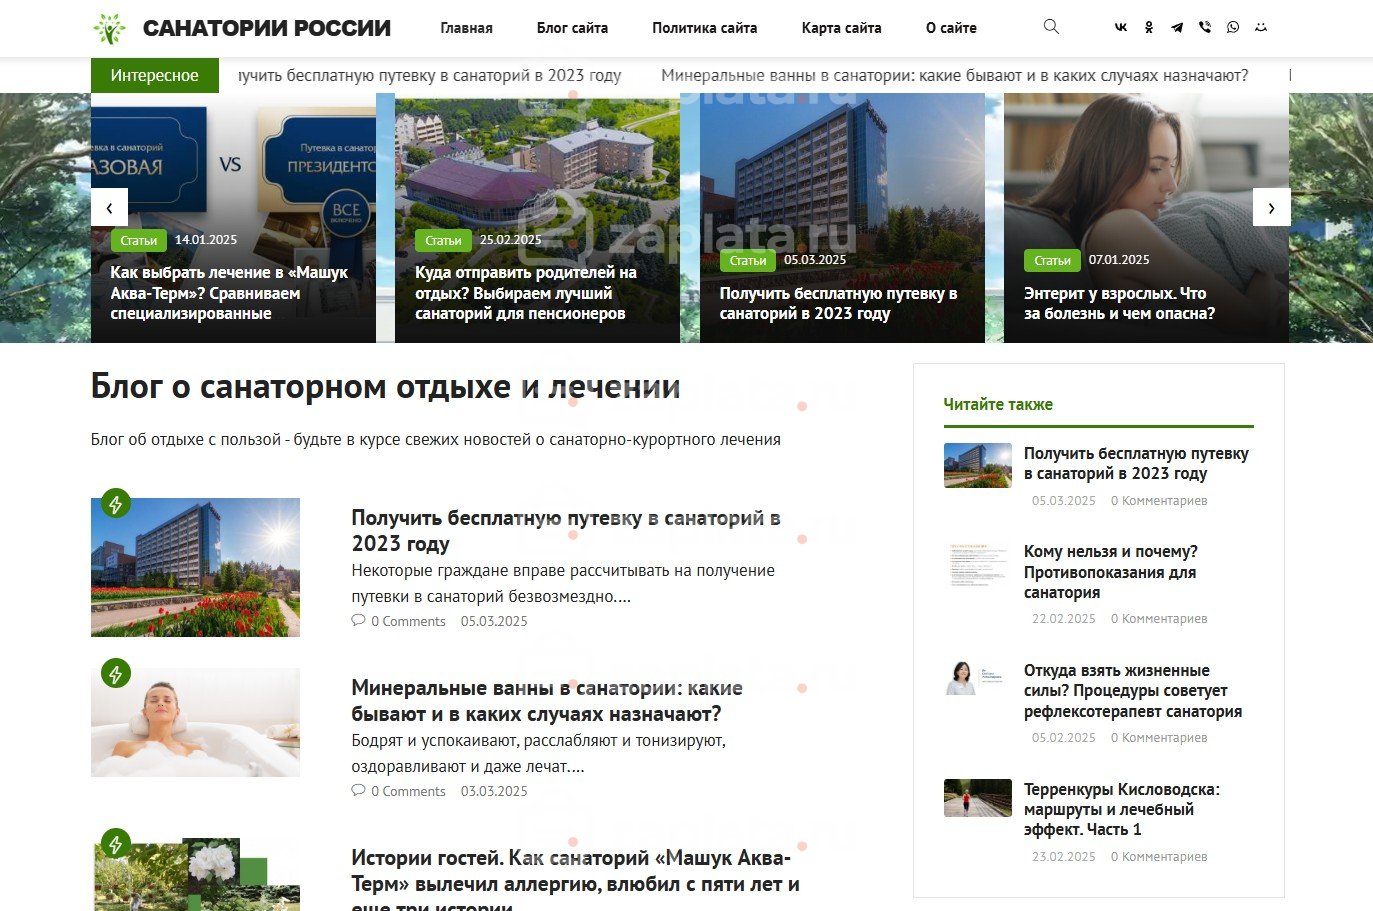This screenshot has width=1373, height=911.
Task: Click Статьи tag on 07.01.2025 slide
Action: pos(1052,260)
